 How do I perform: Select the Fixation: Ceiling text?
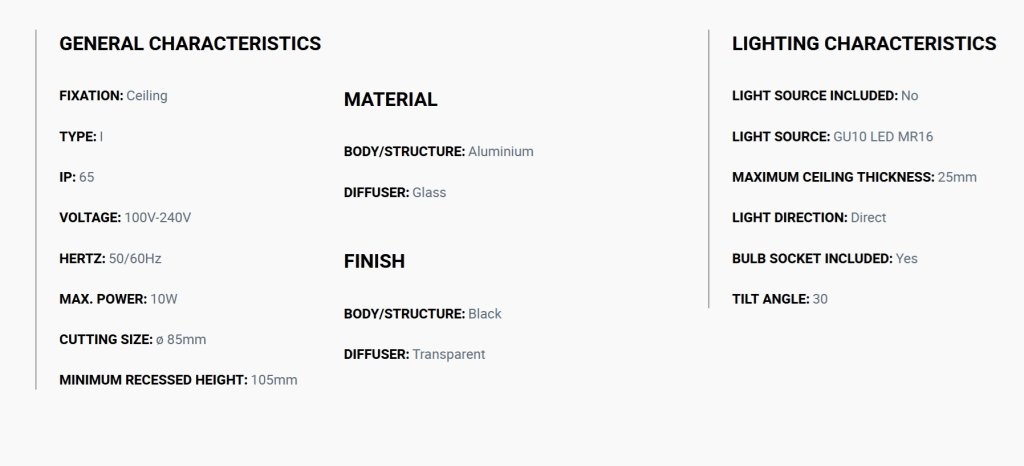pyautogui.click(x=113, y=96)
